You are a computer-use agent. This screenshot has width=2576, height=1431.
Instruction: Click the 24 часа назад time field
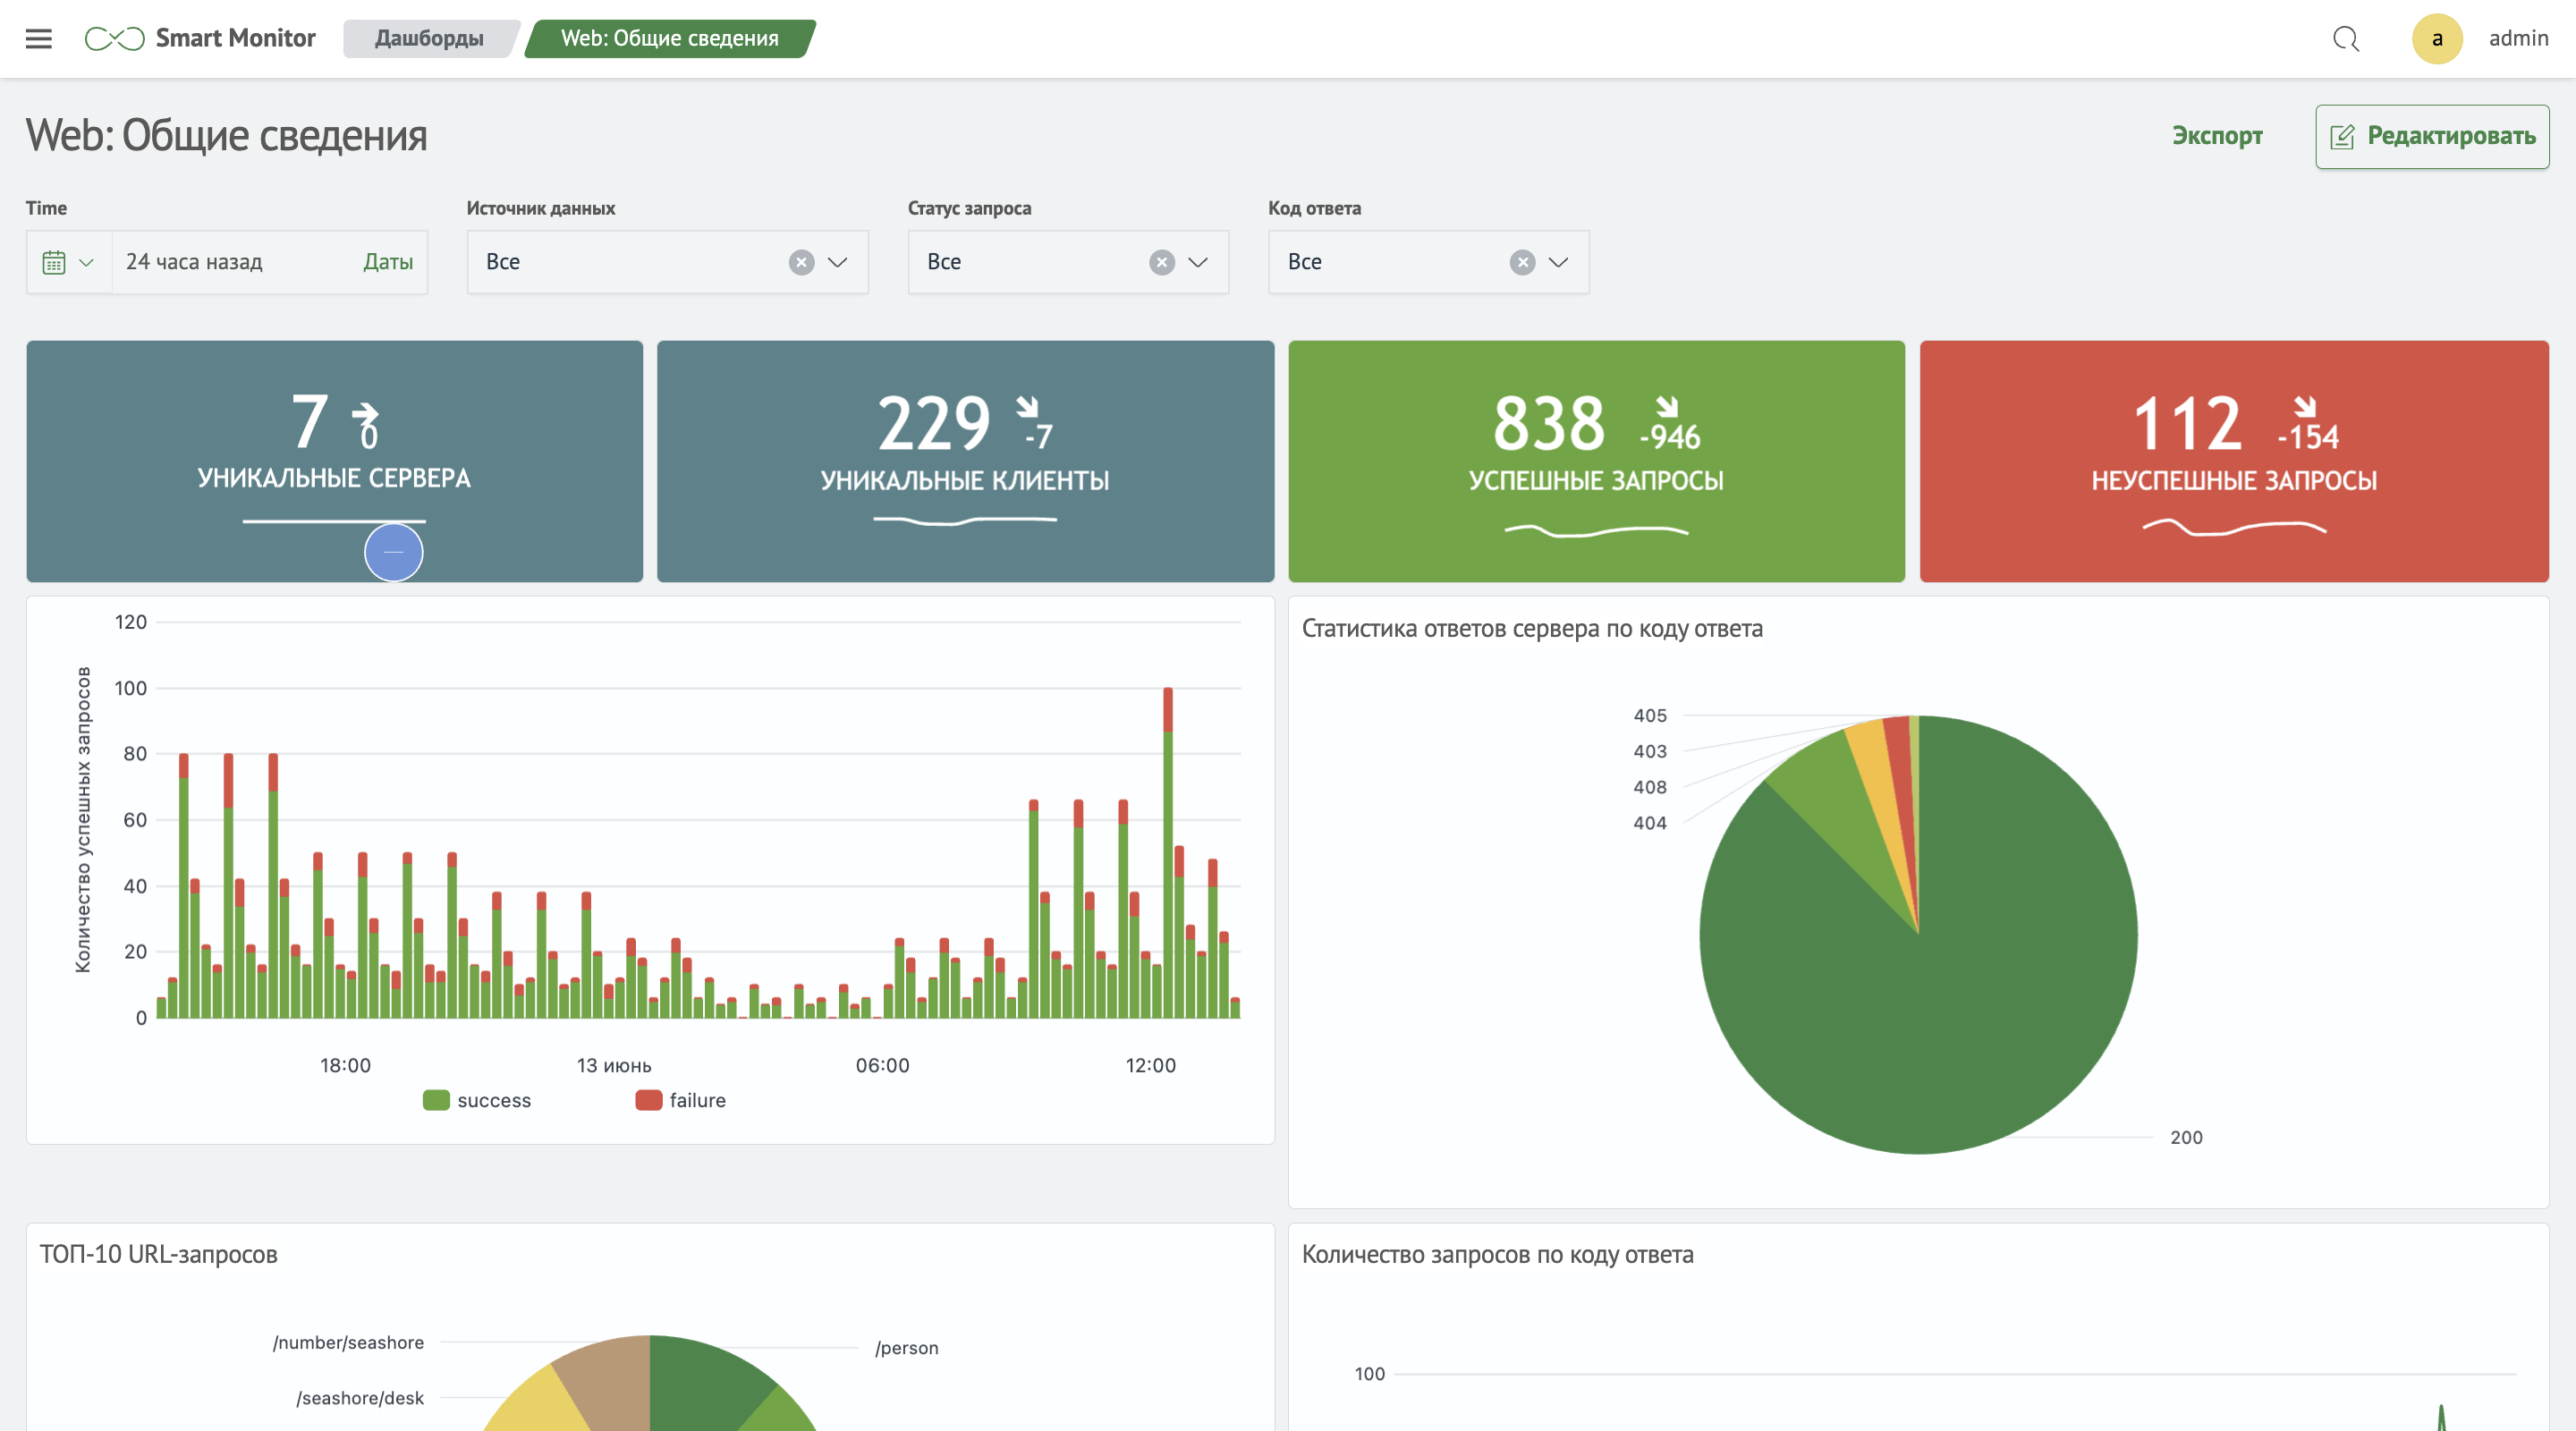coord(194,262)
